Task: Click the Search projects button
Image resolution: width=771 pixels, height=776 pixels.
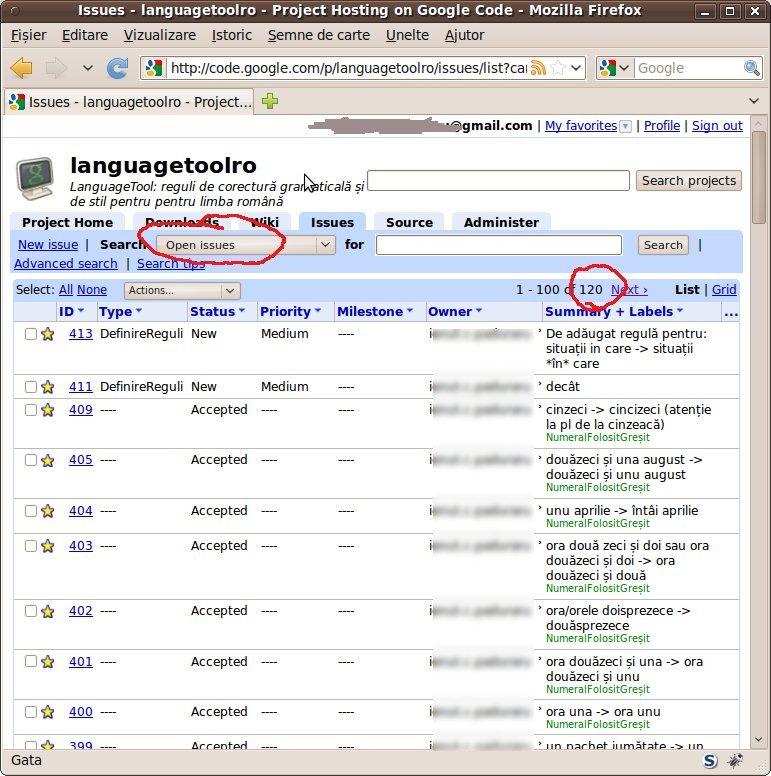Action: (x=689, y=181)
